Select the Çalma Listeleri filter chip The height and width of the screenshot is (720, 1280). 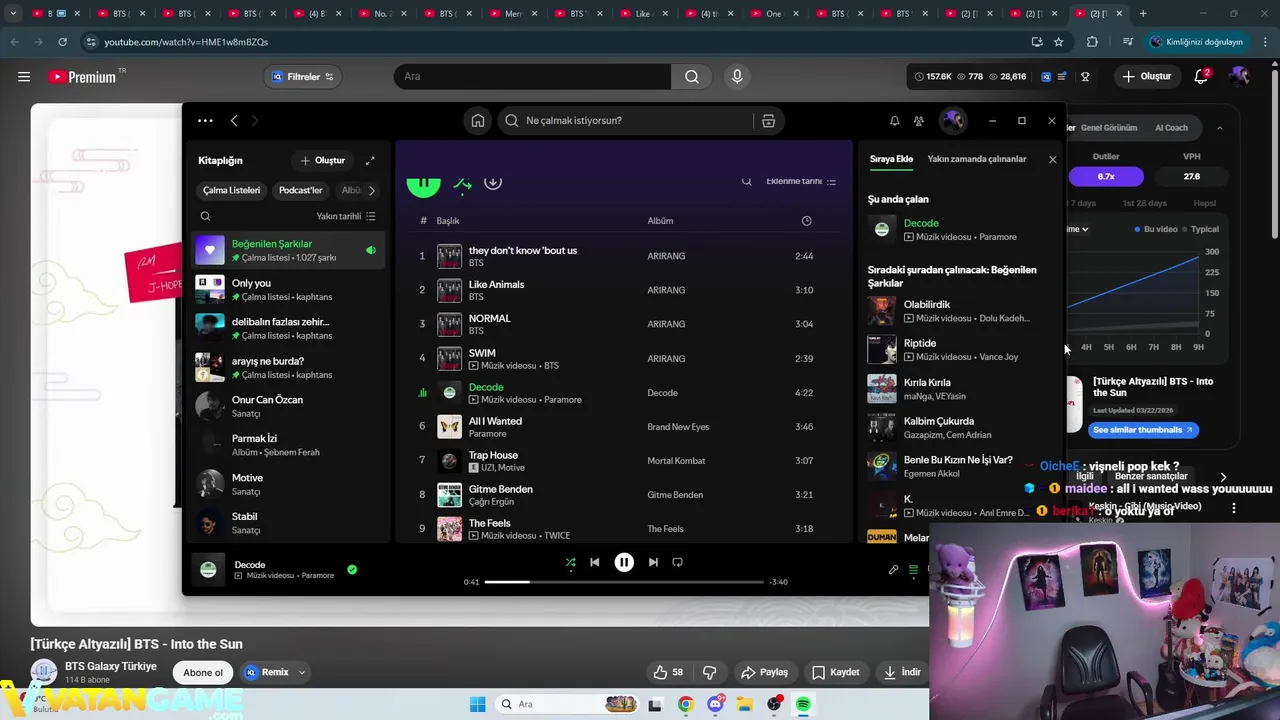231,190
